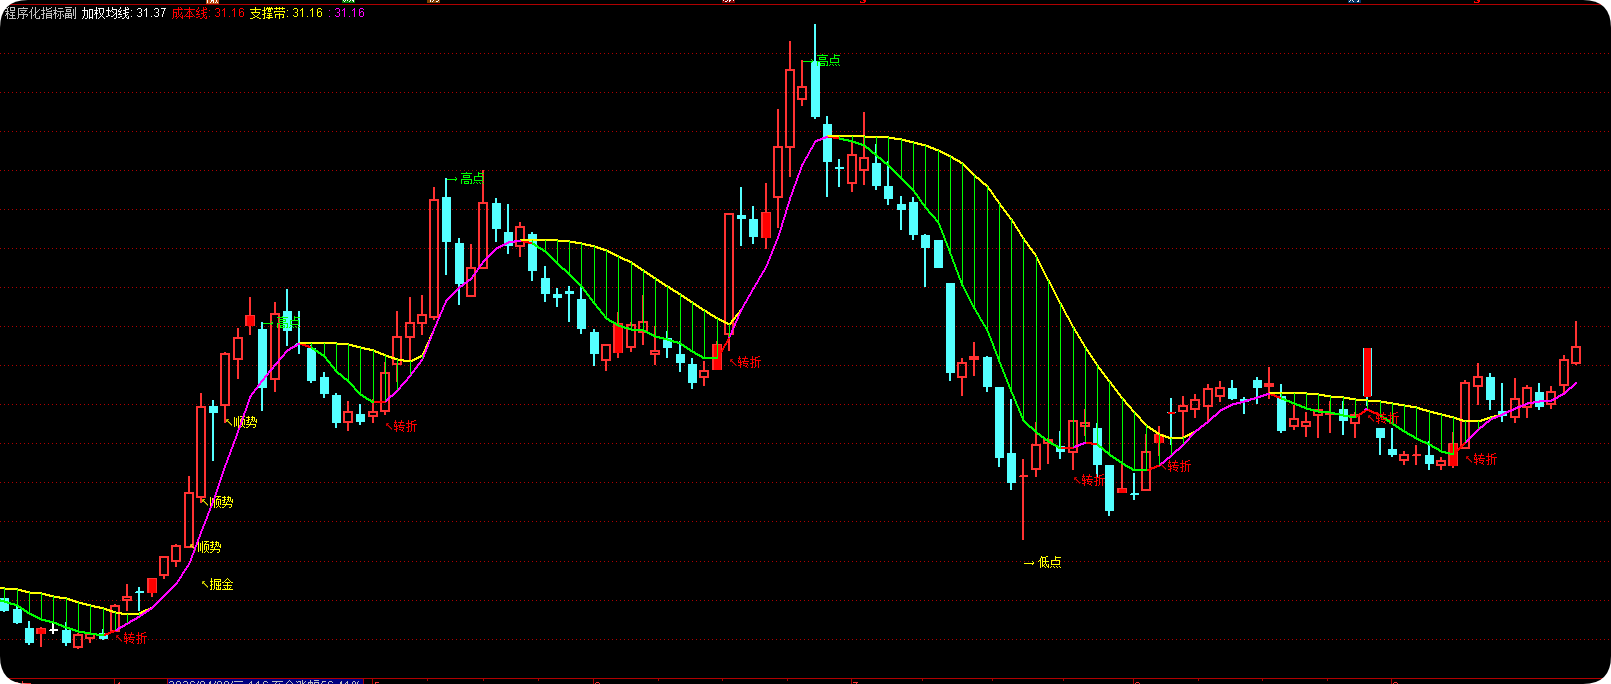Screen dimensions: 1611x684
Task: Click the 高点 label at the chart's highest peak
Action: point(828,60)
